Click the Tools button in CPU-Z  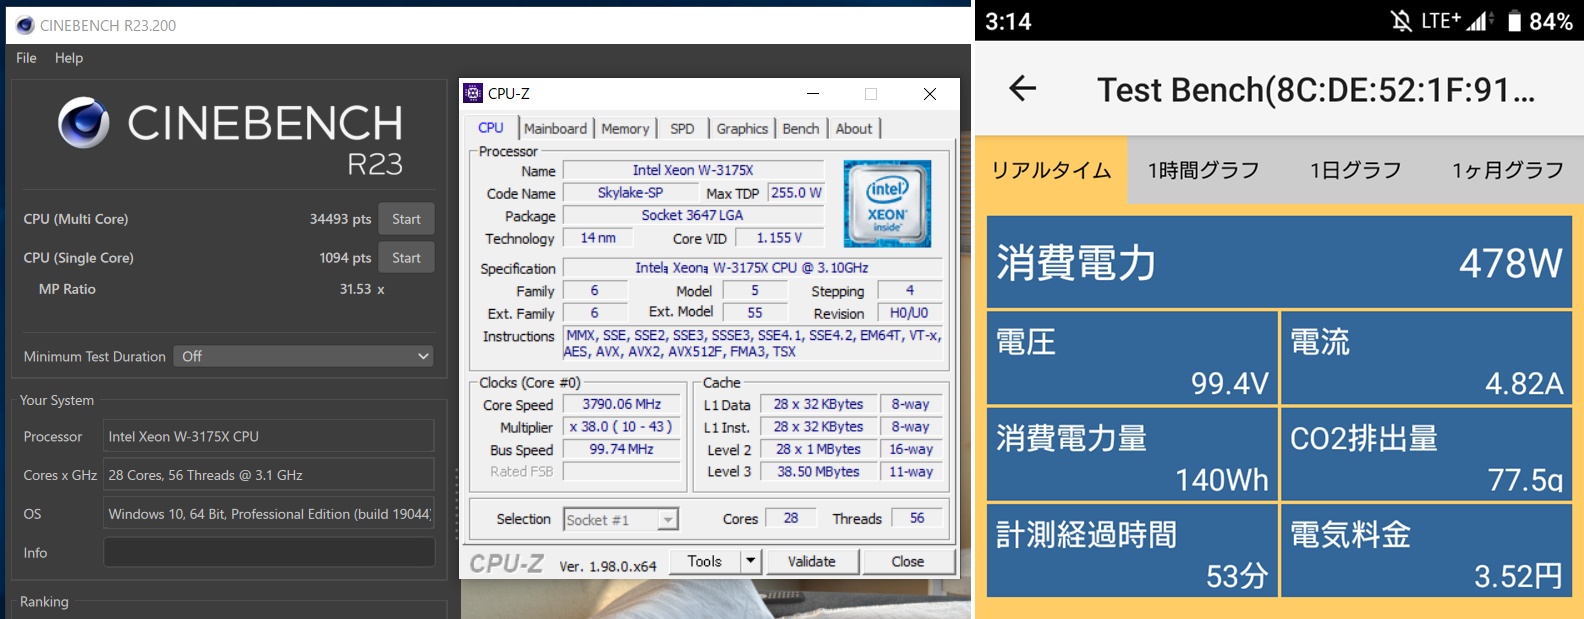pyautogui.click(x=705, y=561)
